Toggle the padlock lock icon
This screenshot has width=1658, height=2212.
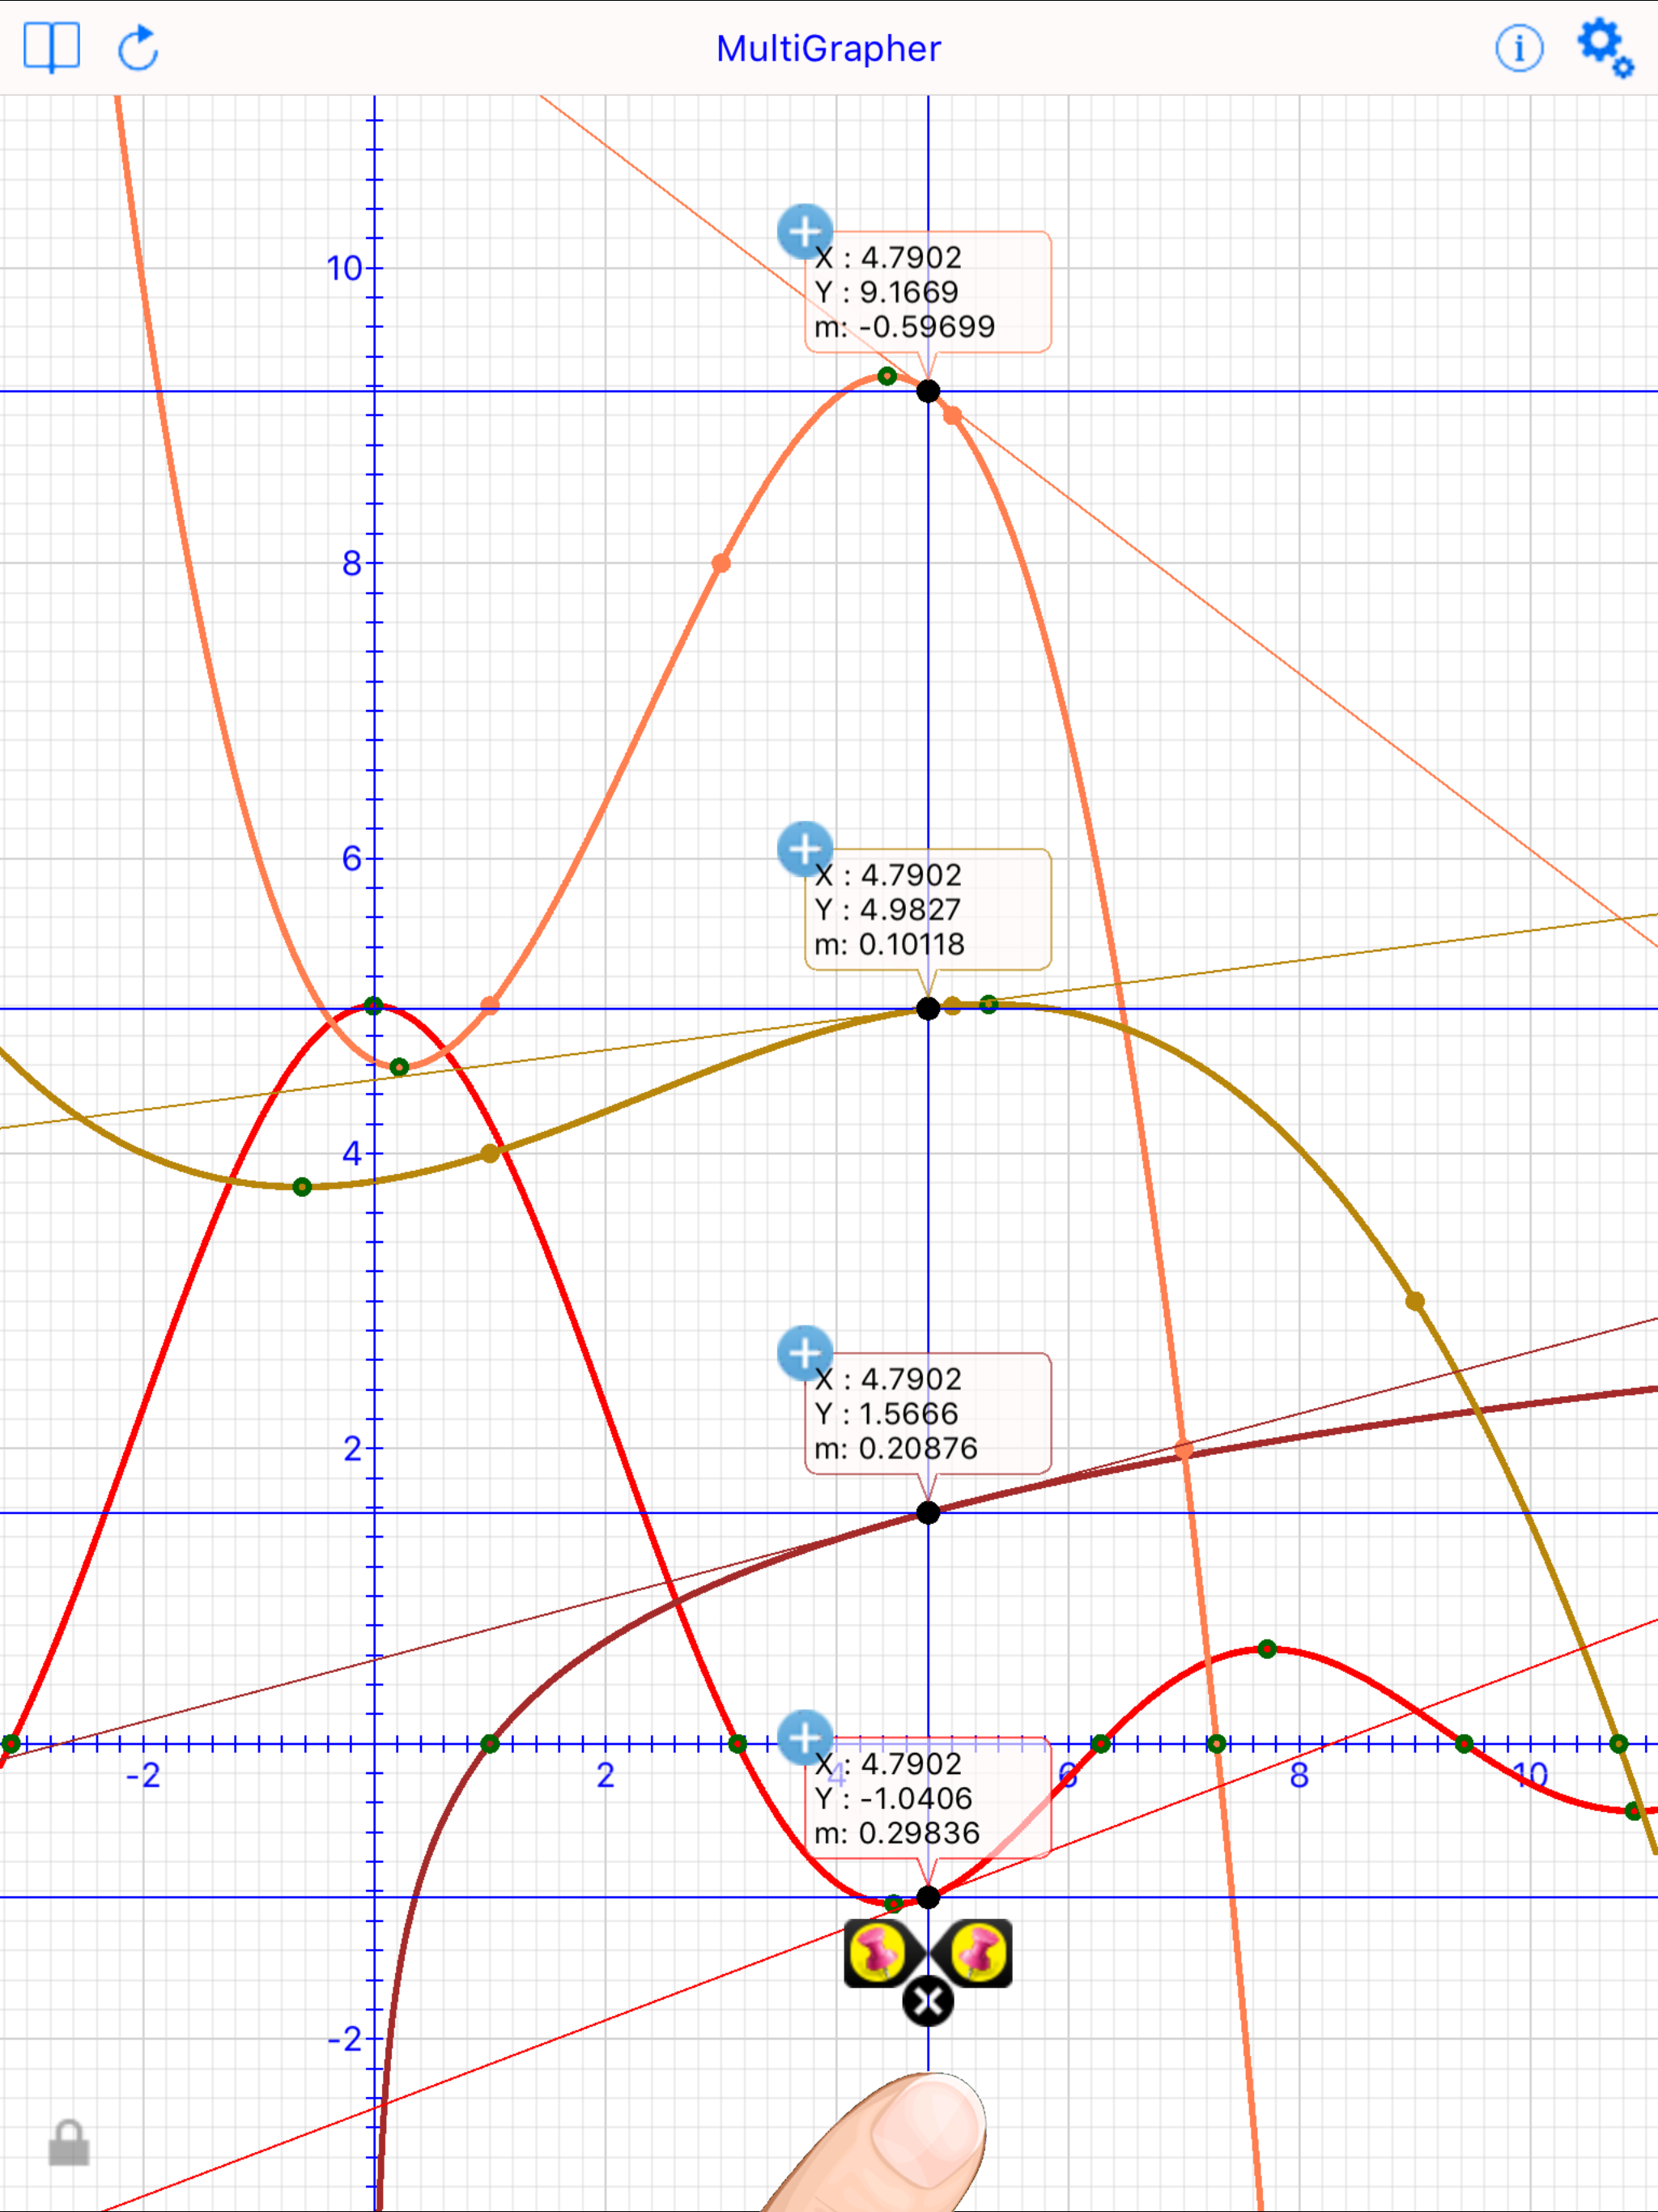(x=69, y=2143)
